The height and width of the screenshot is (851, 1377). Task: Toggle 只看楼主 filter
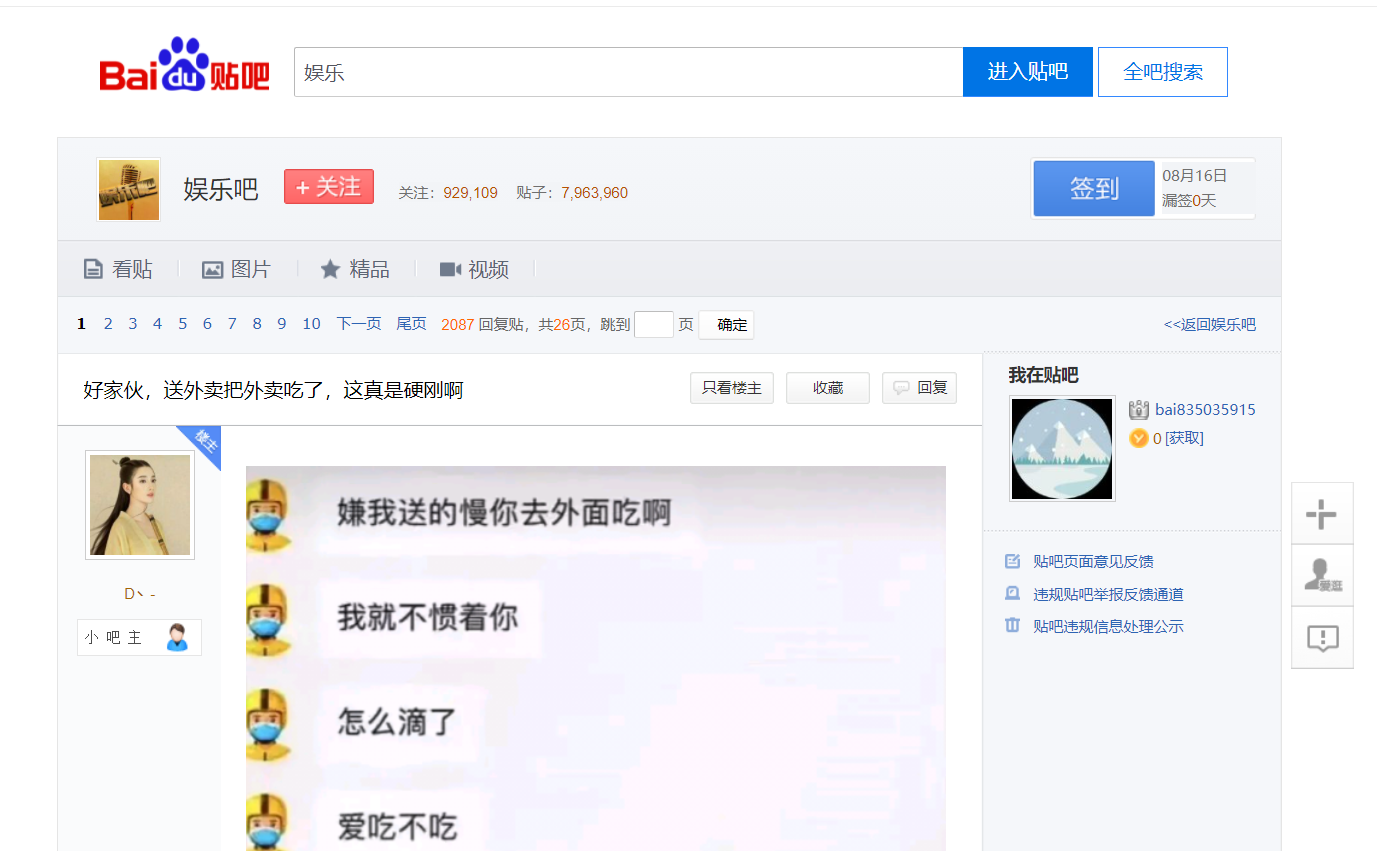tap(731, 388)
